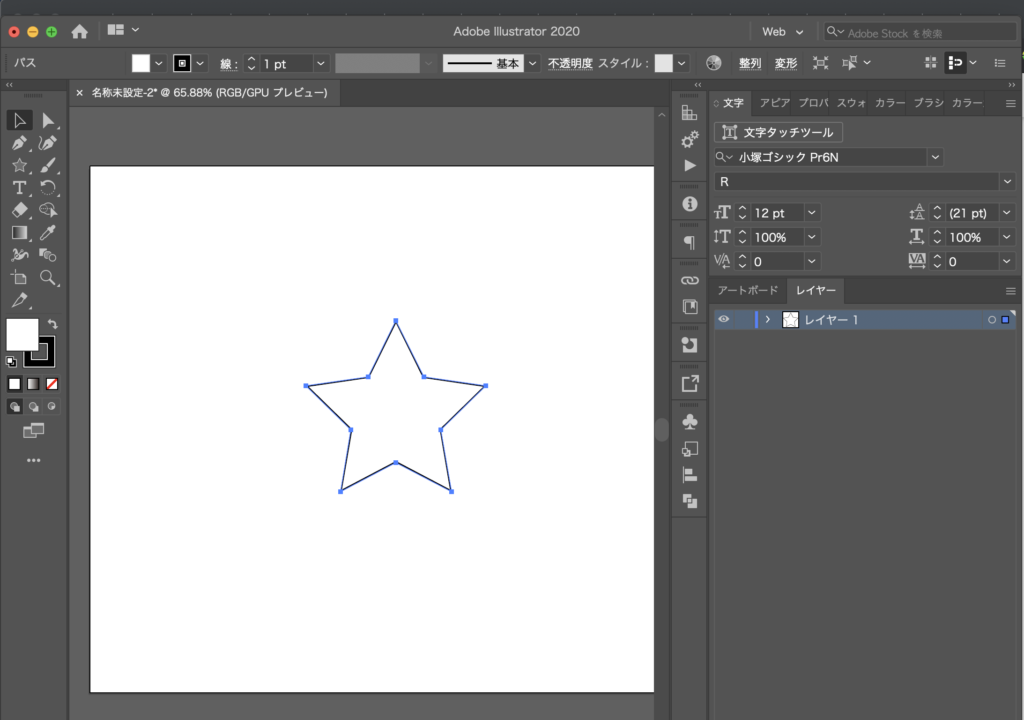This screenshot has height=720, width=1024.
Task: Select the Gradient tool
Action: 20,232
